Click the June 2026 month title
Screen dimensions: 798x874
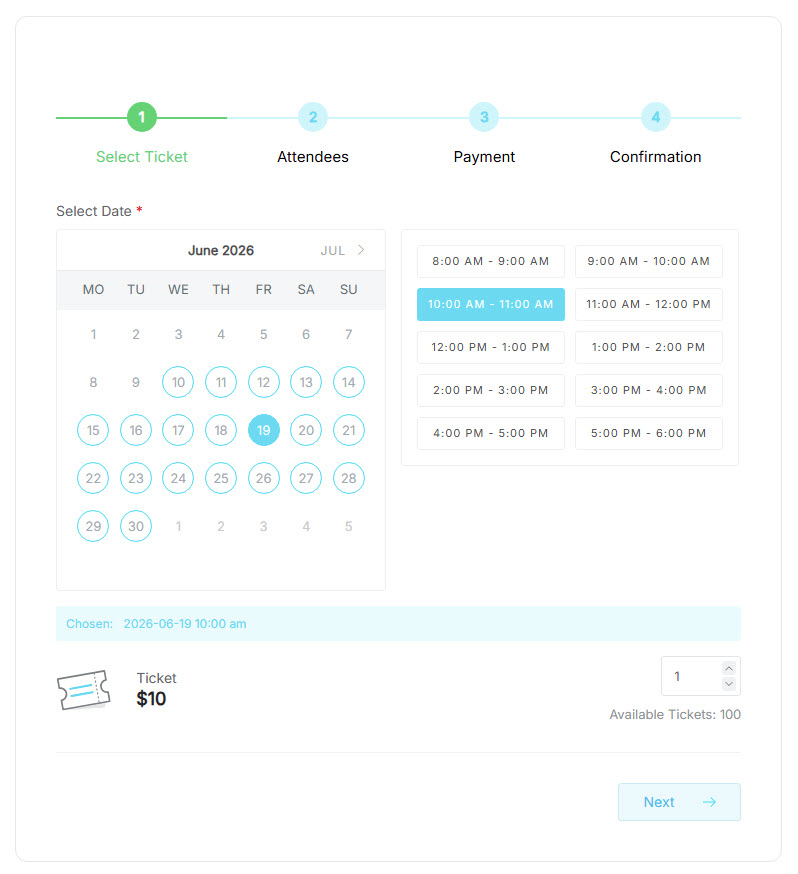pyautogui.click(x=221, y=250)
